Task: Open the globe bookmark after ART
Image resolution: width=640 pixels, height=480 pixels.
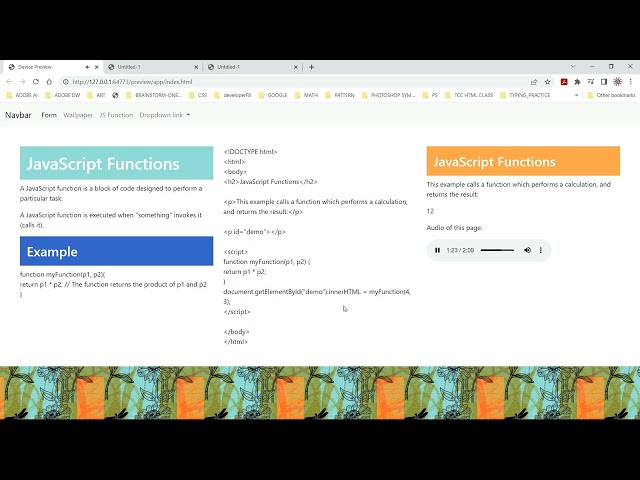Action: click(x=115, y=95)
